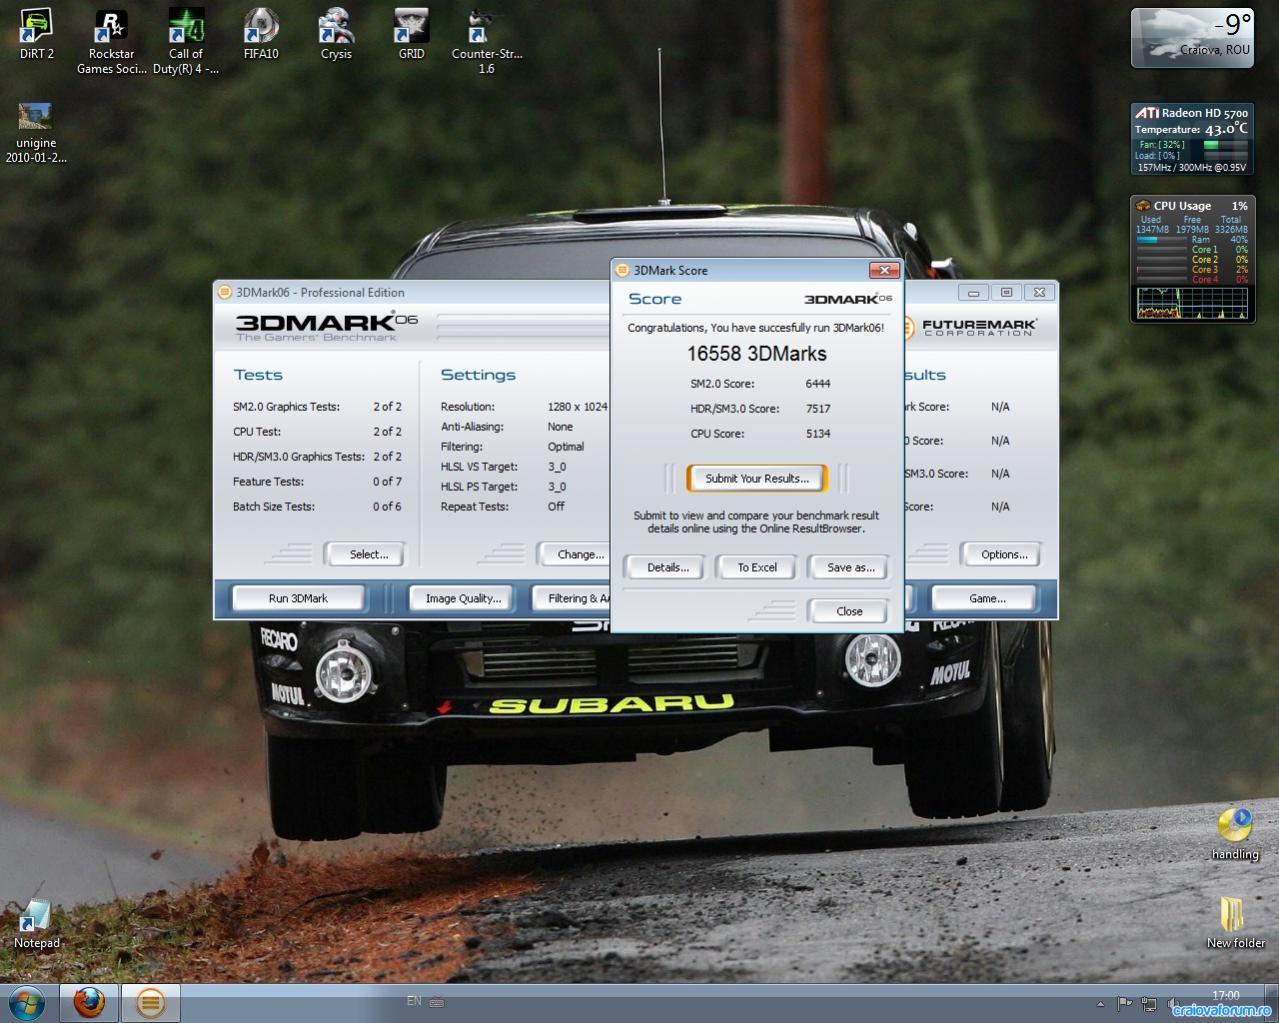Maximize the 3DMark06 main window

click(x=1006, y=292)
